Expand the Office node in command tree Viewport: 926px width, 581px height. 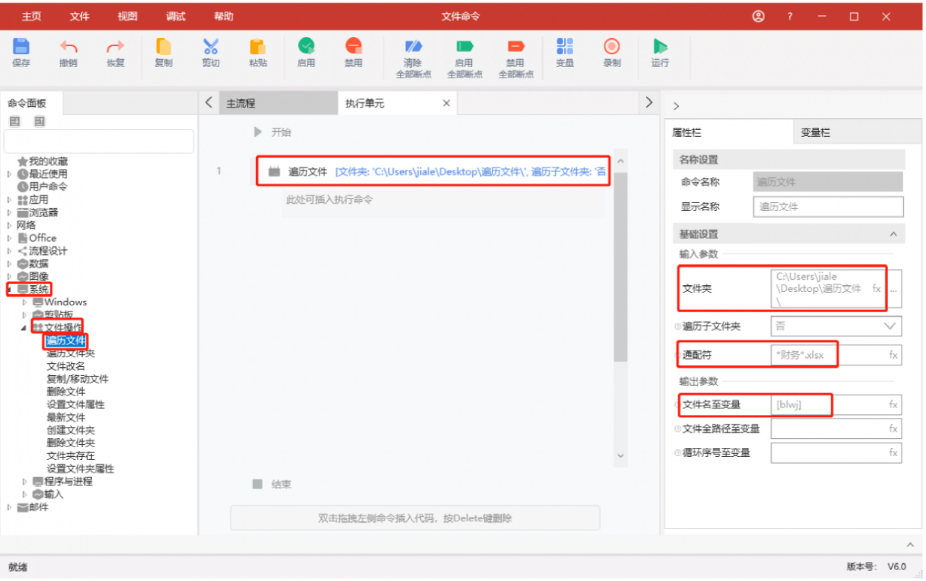pyautogui.click(x=10, y=238)
